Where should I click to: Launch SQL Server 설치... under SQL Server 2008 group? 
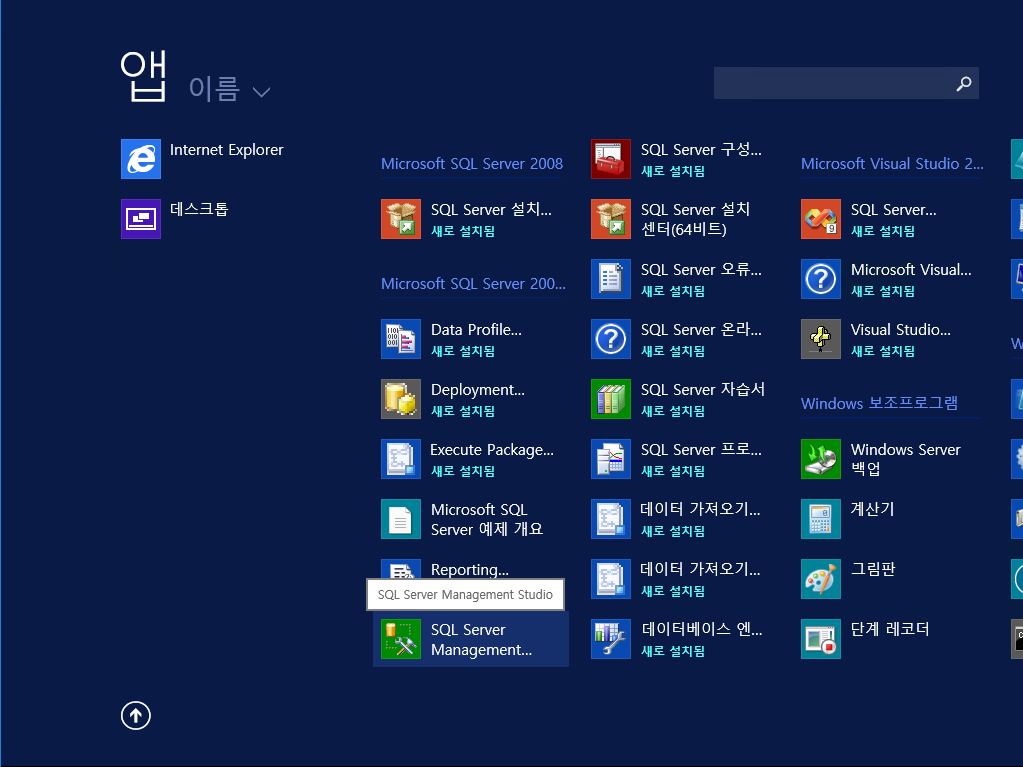401,218
